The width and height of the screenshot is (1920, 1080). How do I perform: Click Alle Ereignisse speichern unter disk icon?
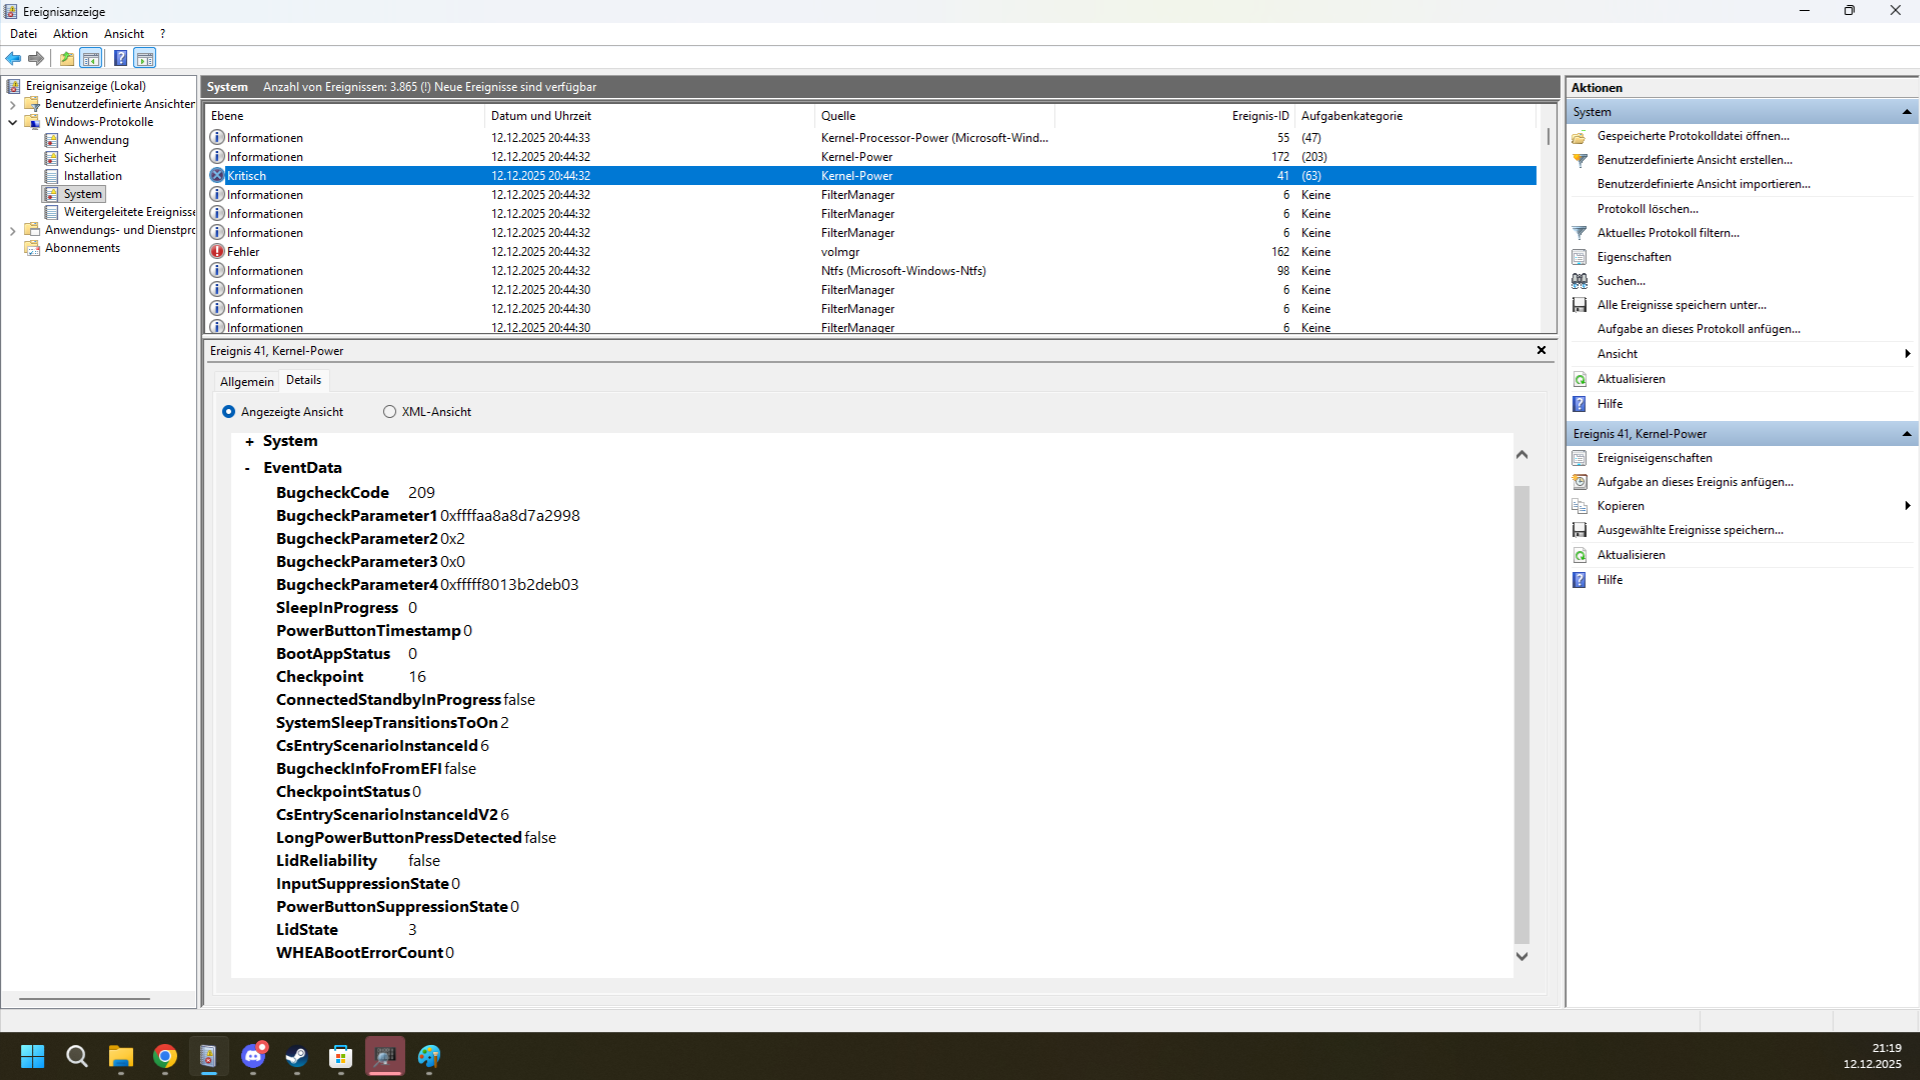pos(1579,305)
